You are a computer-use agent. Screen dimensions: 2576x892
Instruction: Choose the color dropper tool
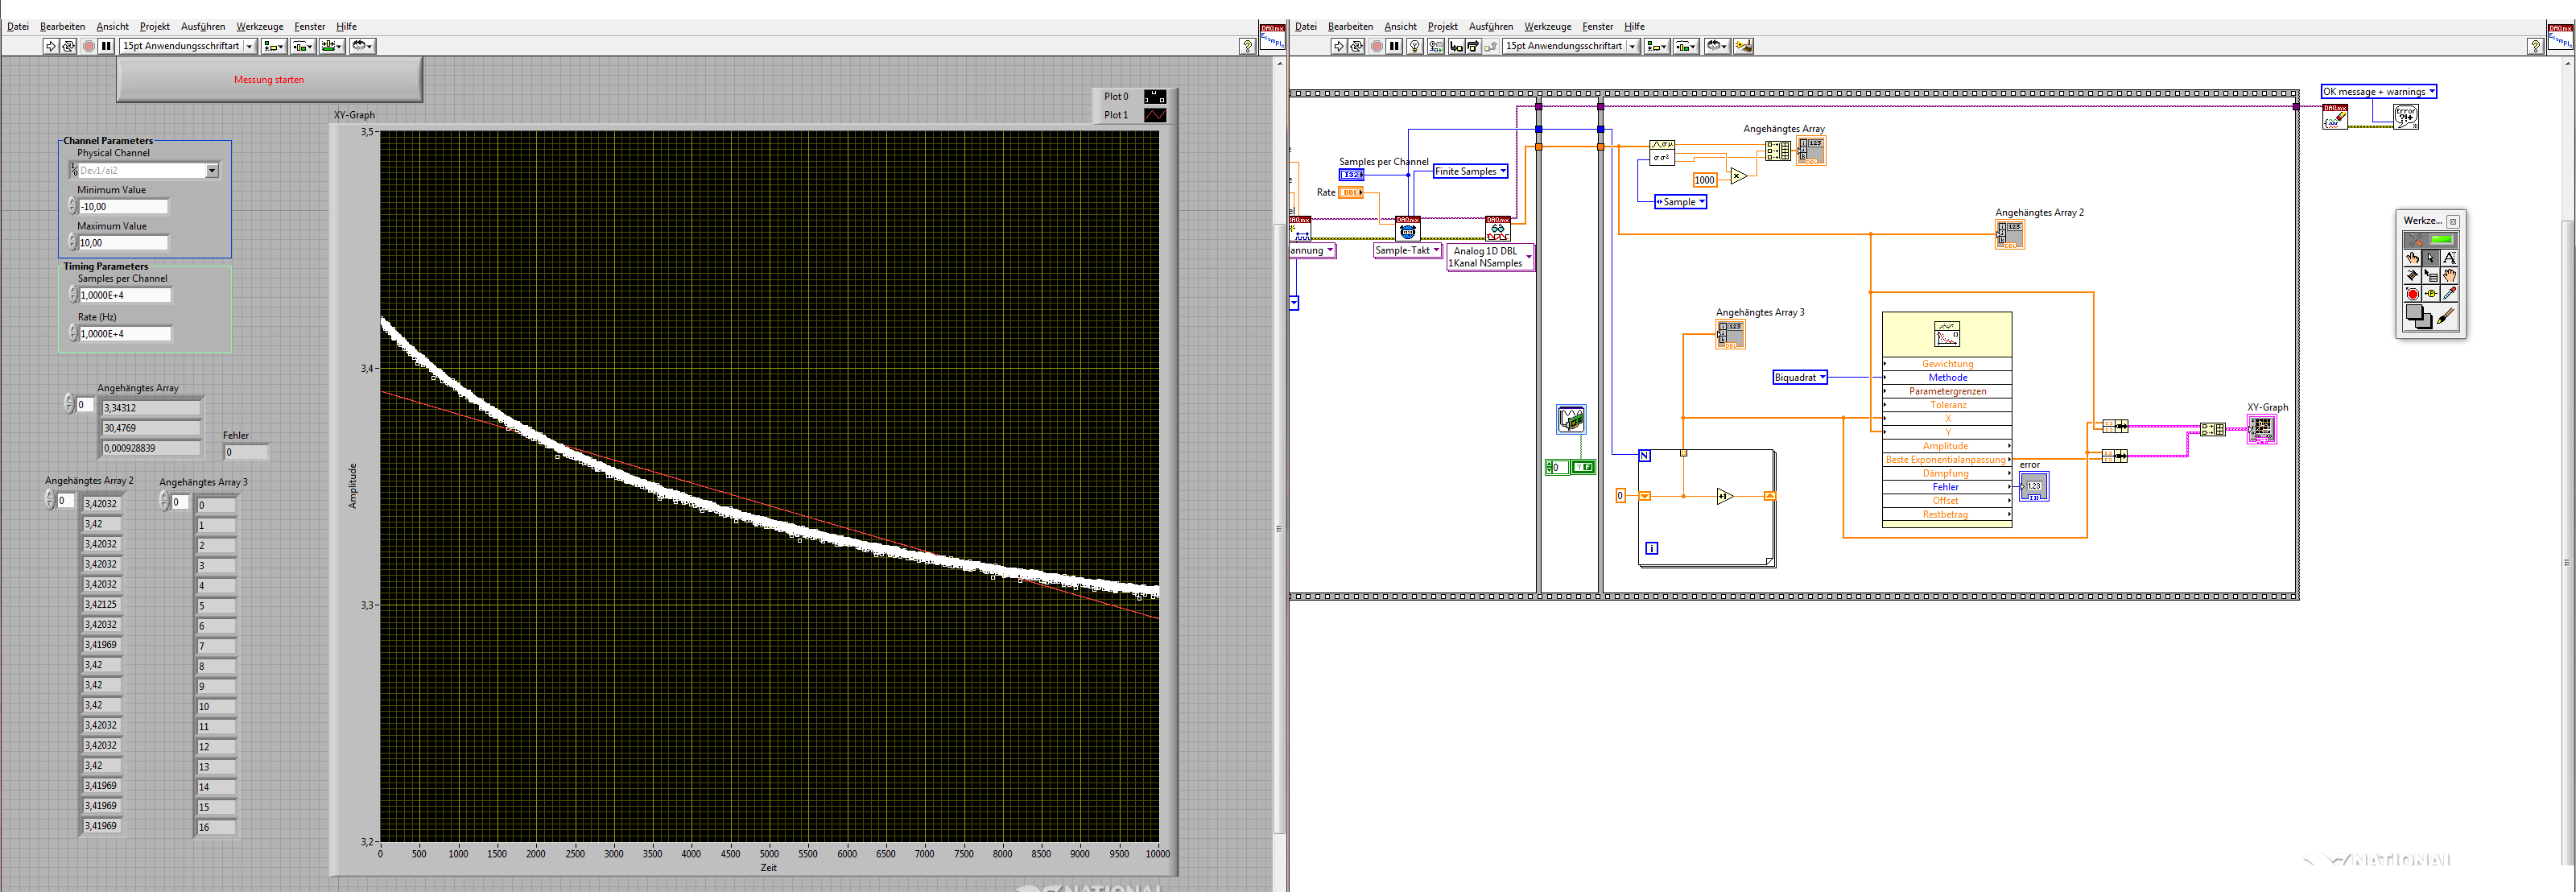point(2449,294)
